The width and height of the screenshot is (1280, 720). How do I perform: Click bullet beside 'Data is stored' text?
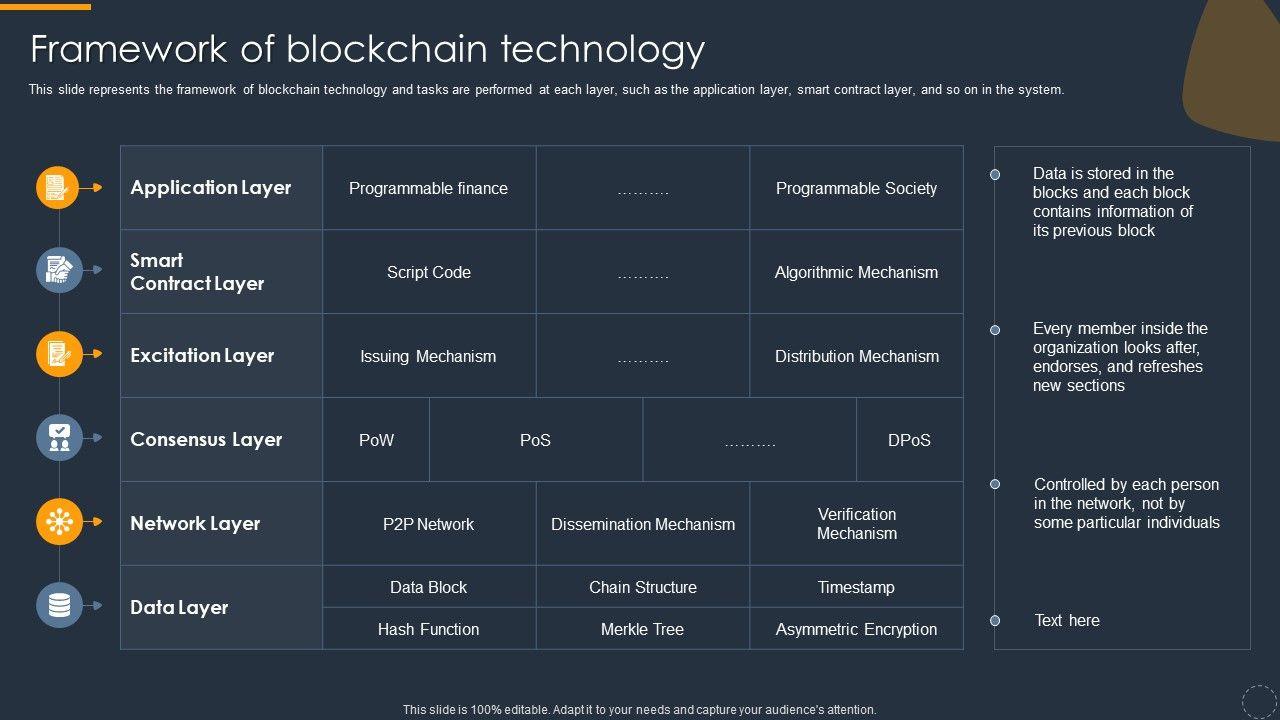(x=995, y=174)
